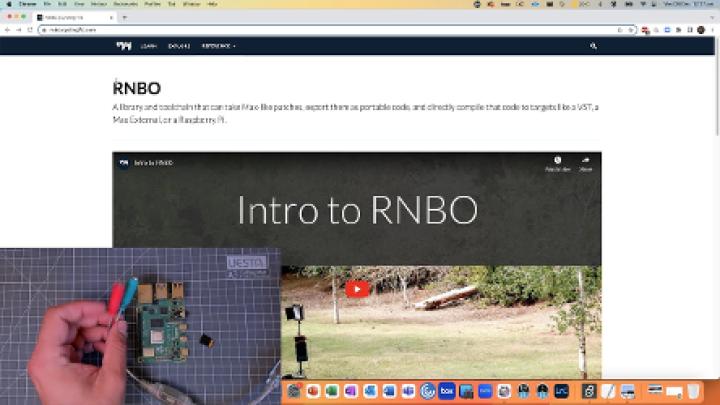
Task: Play the Intro to RNBO video
Action: [x=357, y=289]
